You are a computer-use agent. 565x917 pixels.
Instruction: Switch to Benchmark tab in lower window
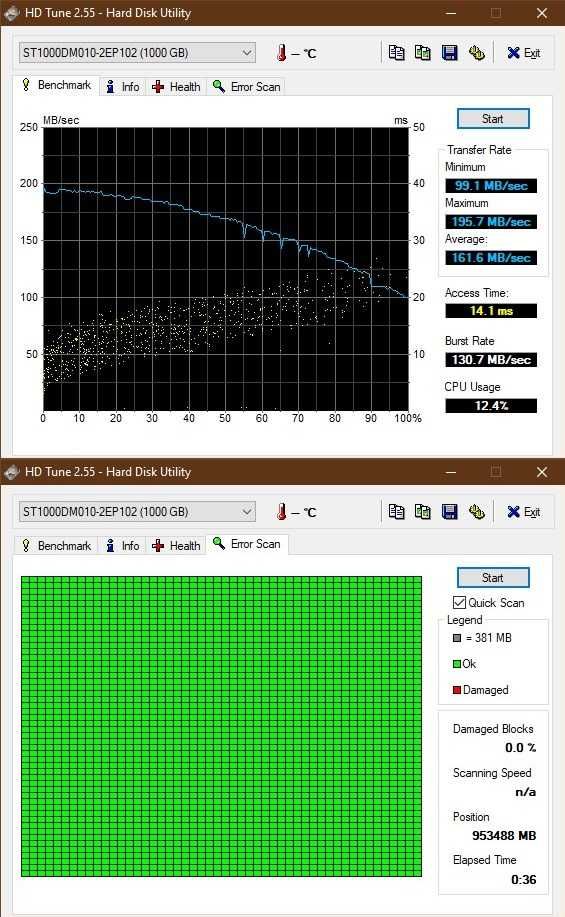point(56,546)
